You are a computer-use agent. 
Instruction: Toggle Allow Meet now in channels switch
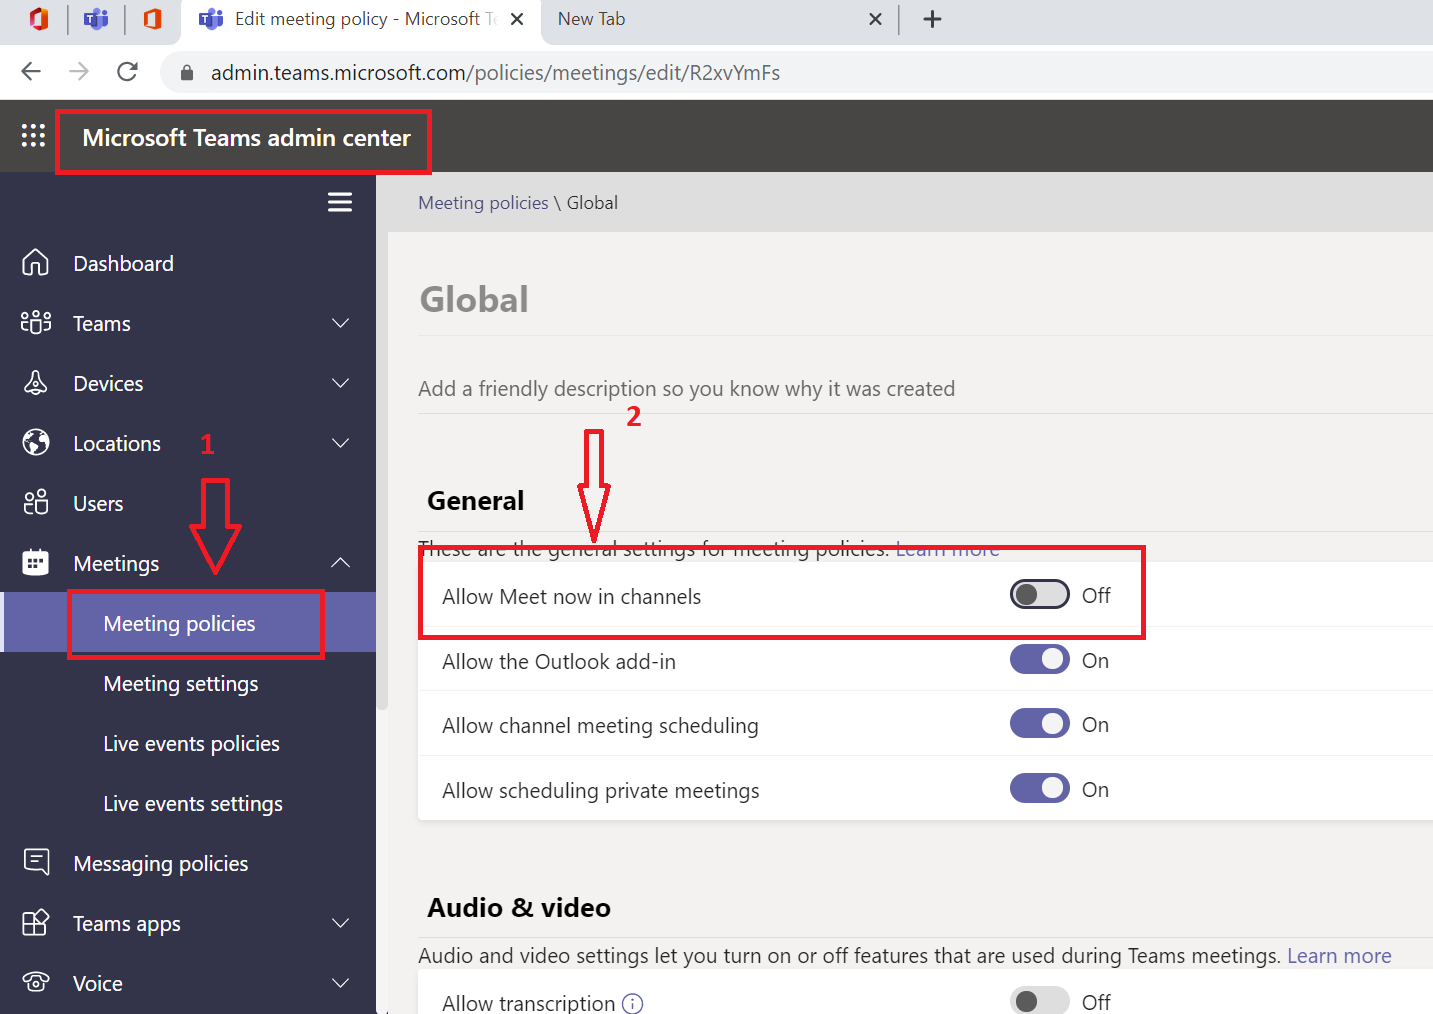(1040, 595)
